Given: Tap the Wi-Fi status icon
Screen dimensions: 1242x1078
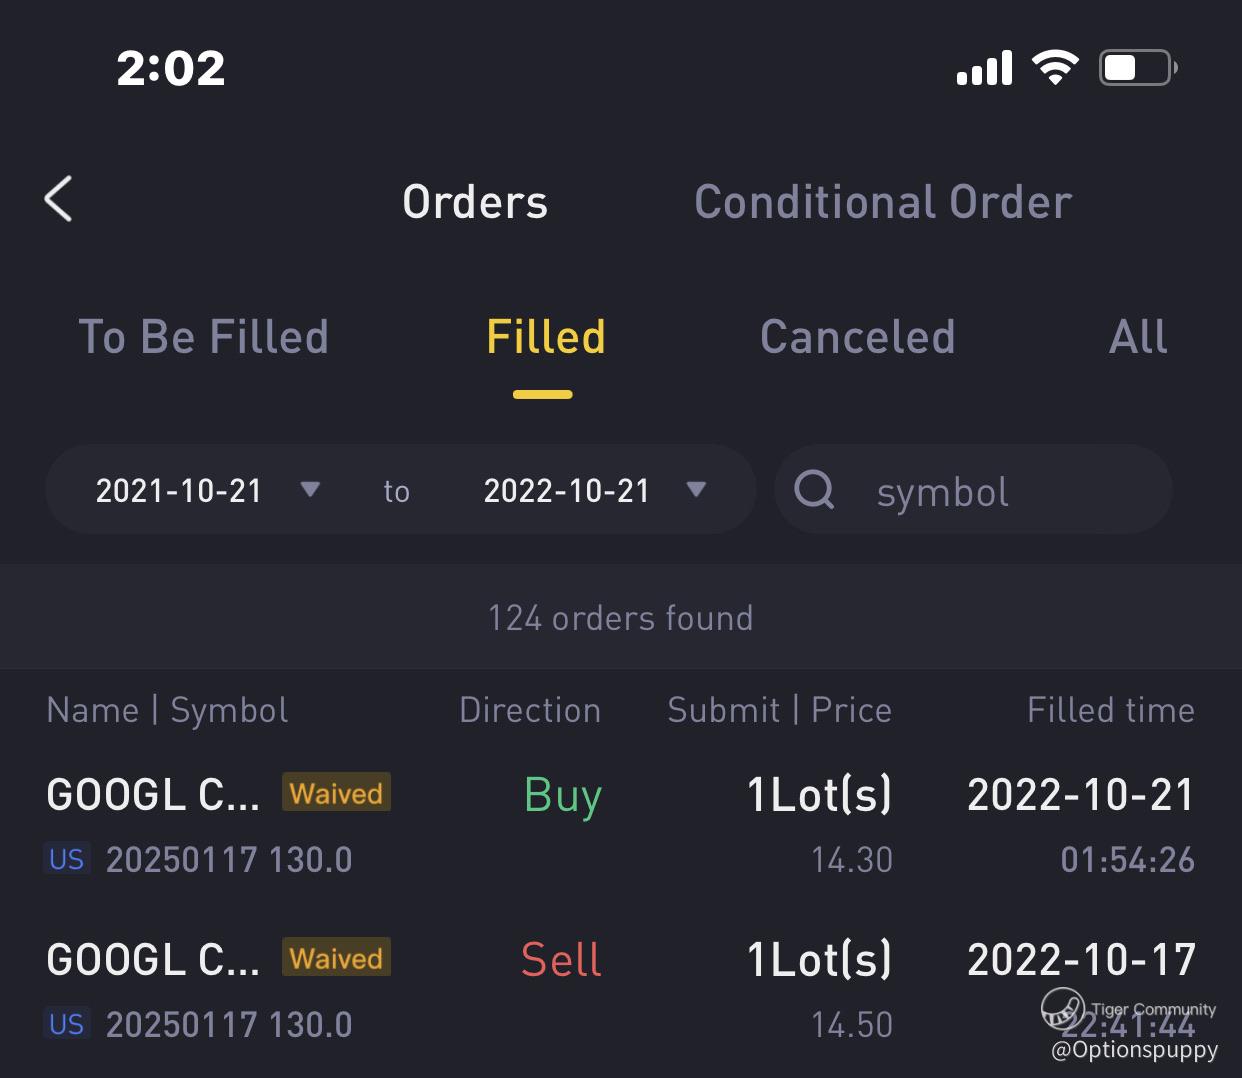Looking at the screenshot, I should (x=1055, y=68).
